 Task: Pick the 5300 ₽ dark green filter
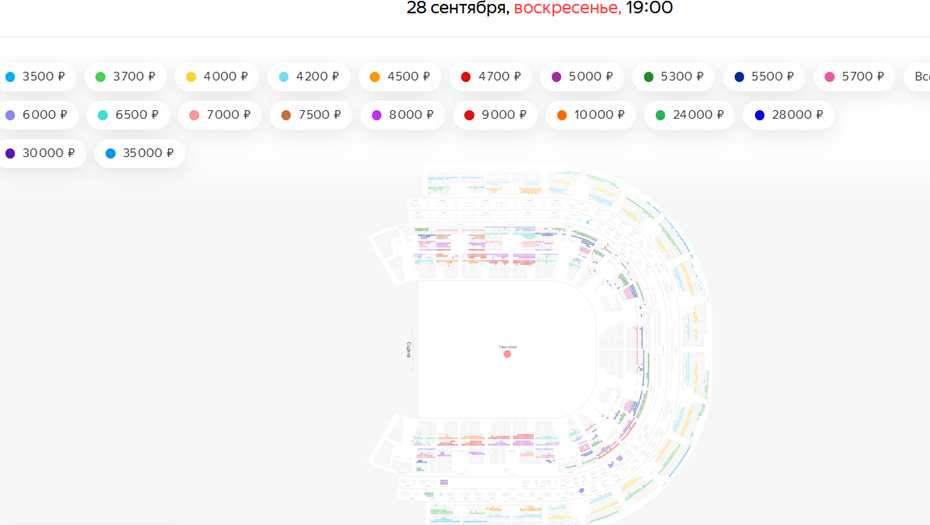674,77
